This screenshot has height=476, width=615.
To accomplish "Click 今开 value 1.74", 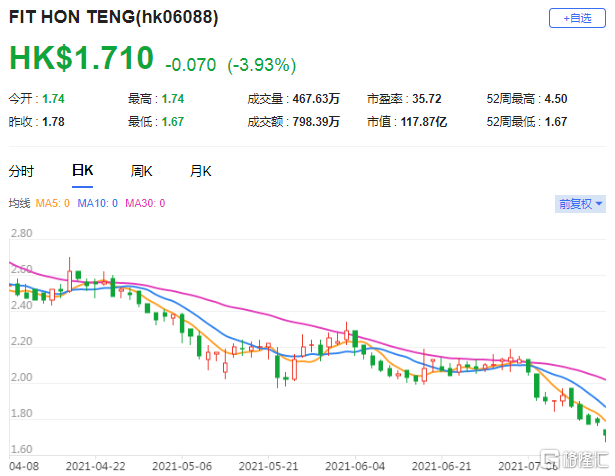I will click(x=53, y=99).
